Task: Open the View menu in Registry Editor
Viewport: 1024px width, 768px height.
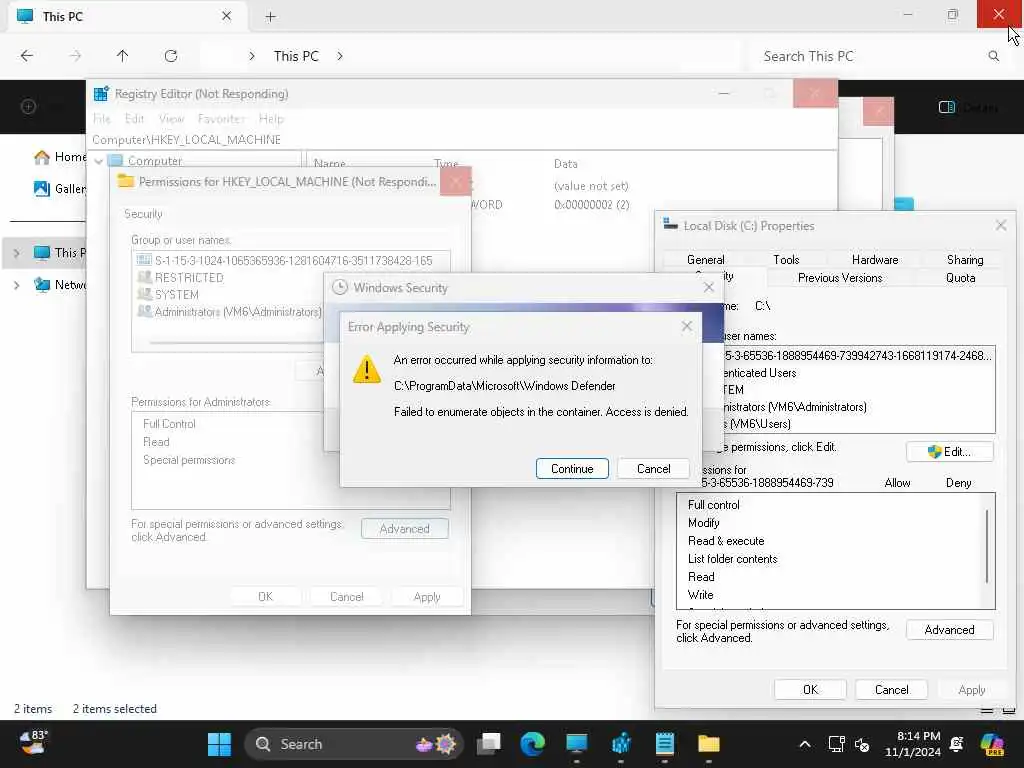Action: click(x=171, y=118)
